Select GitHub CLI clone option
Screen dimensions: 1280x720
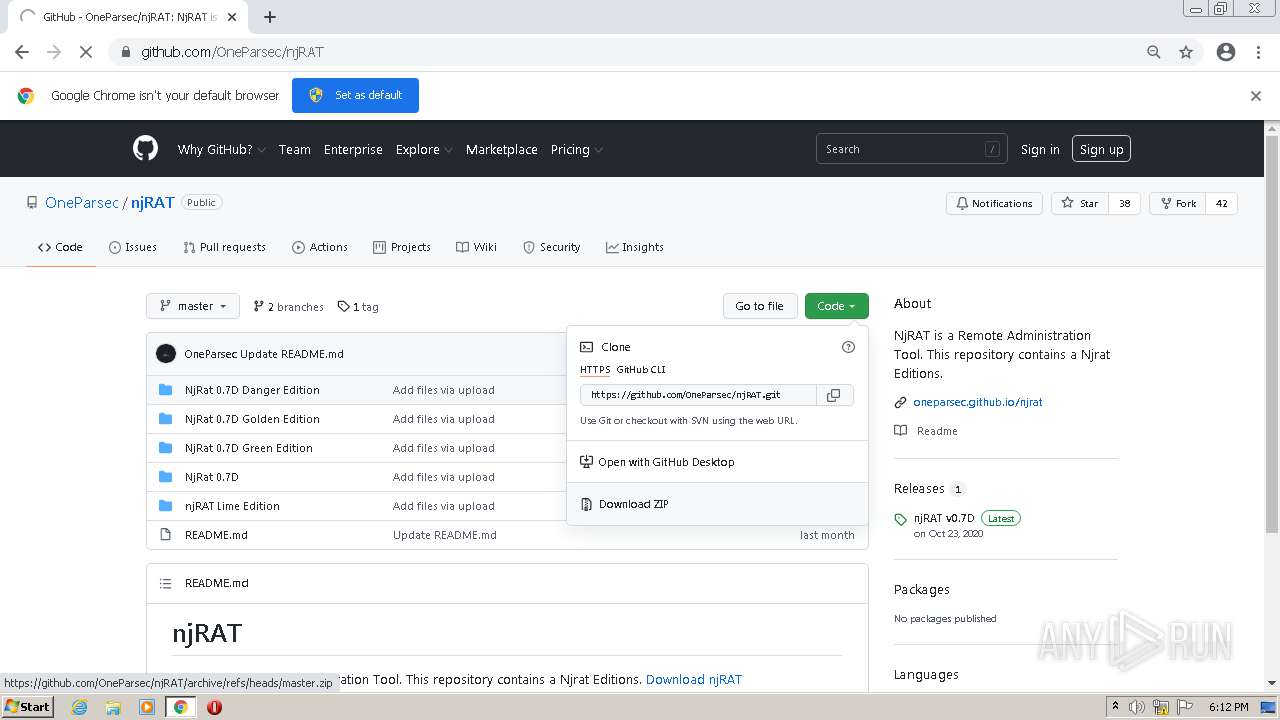(641, 370)
